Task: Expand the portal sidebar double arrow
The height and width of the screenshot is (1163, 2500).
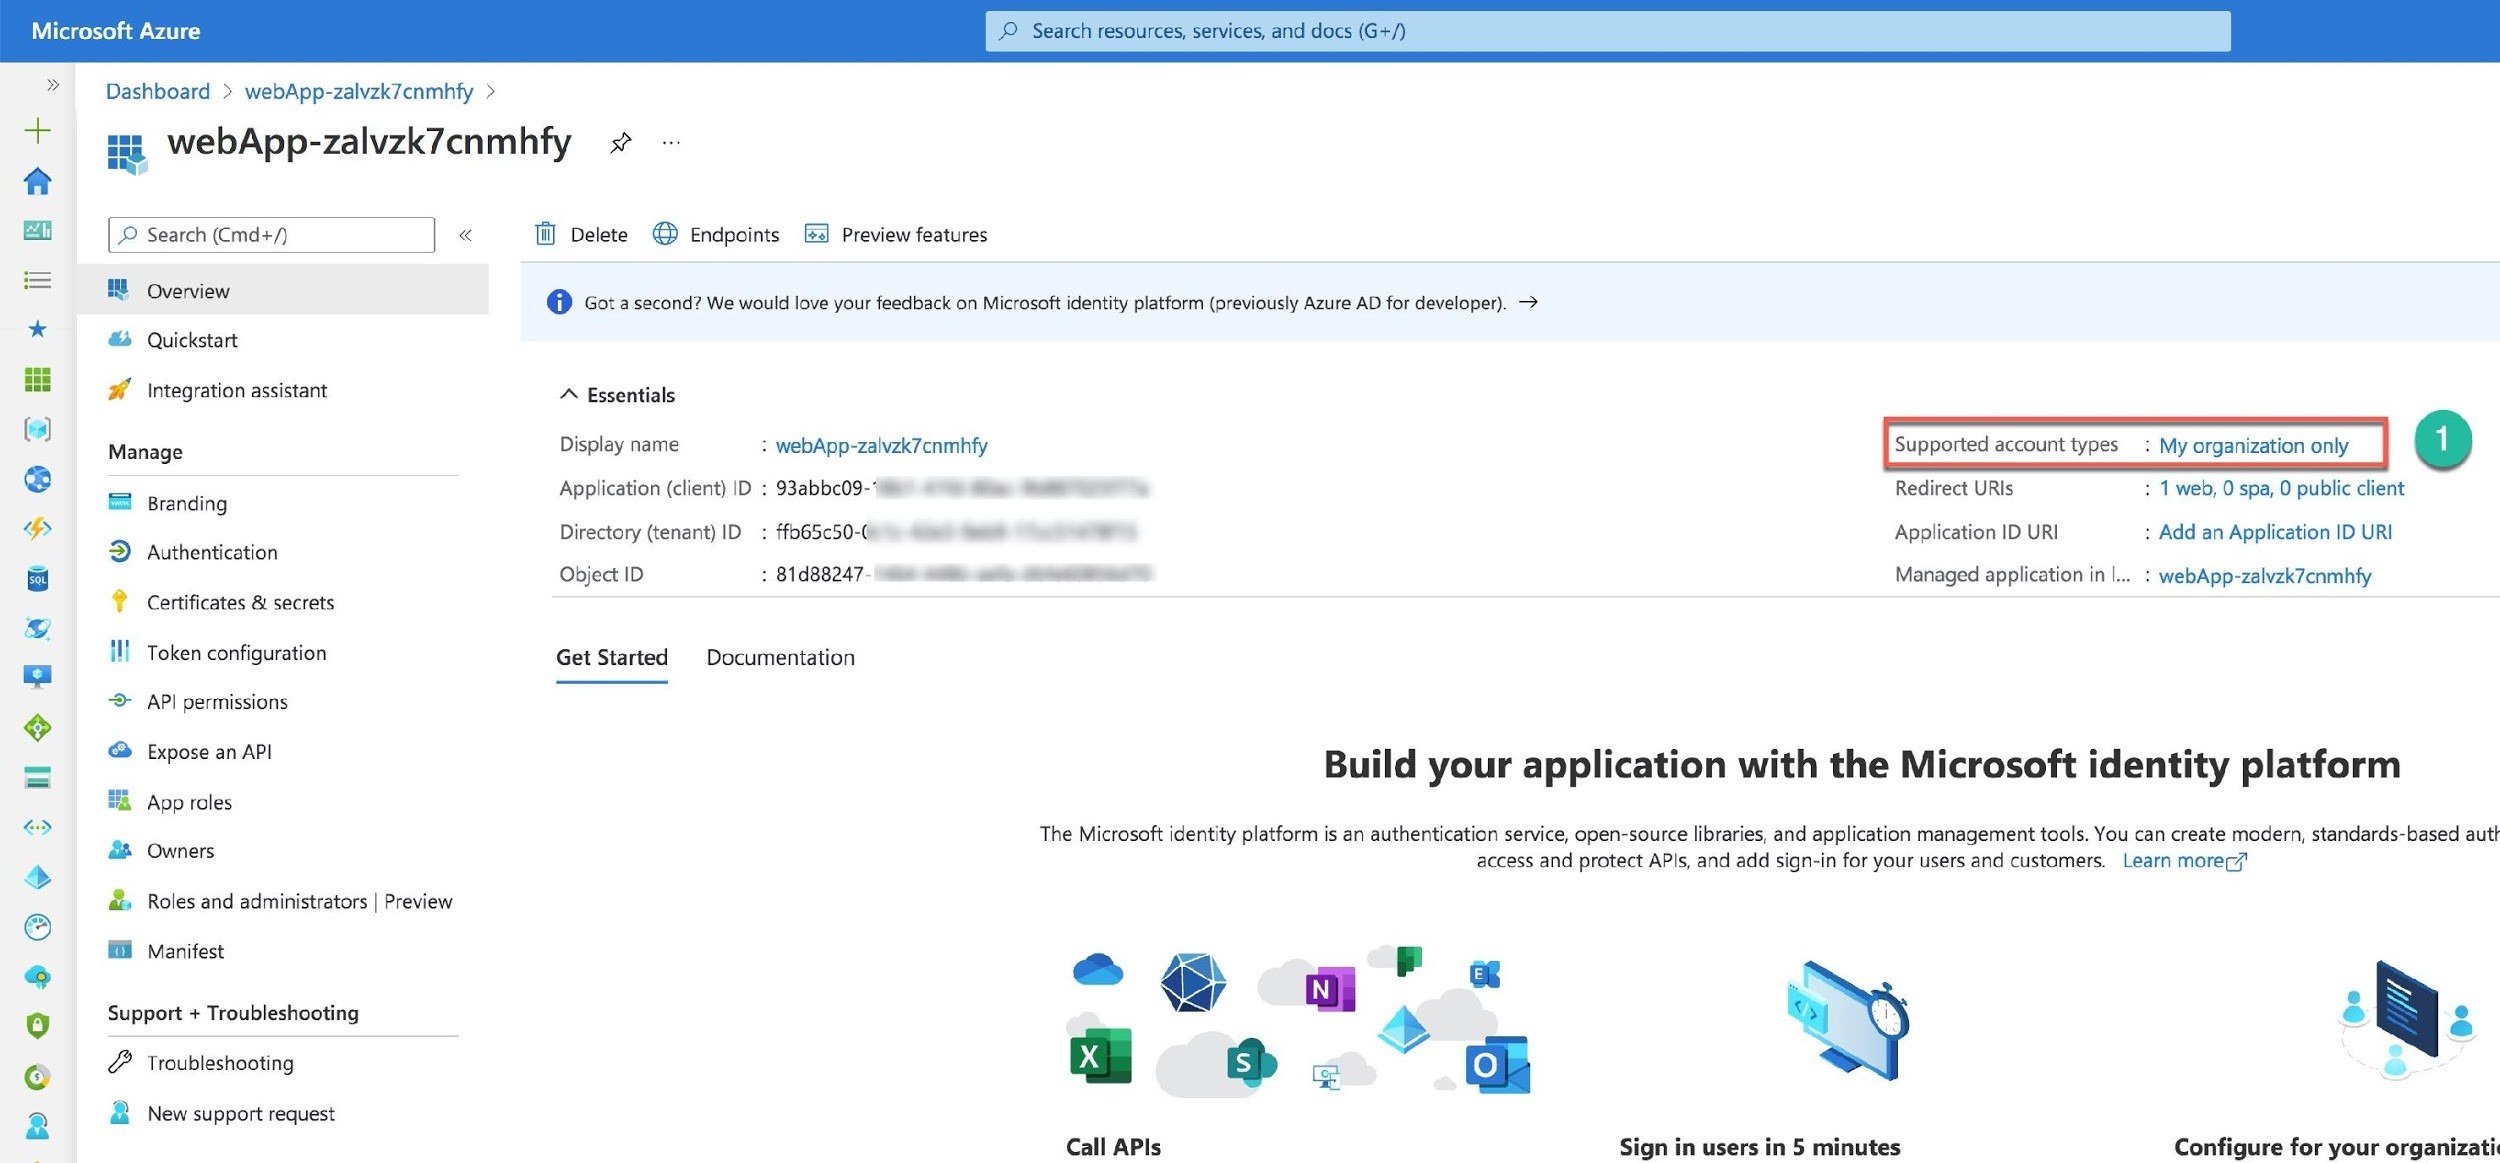Action: point(53,85)
